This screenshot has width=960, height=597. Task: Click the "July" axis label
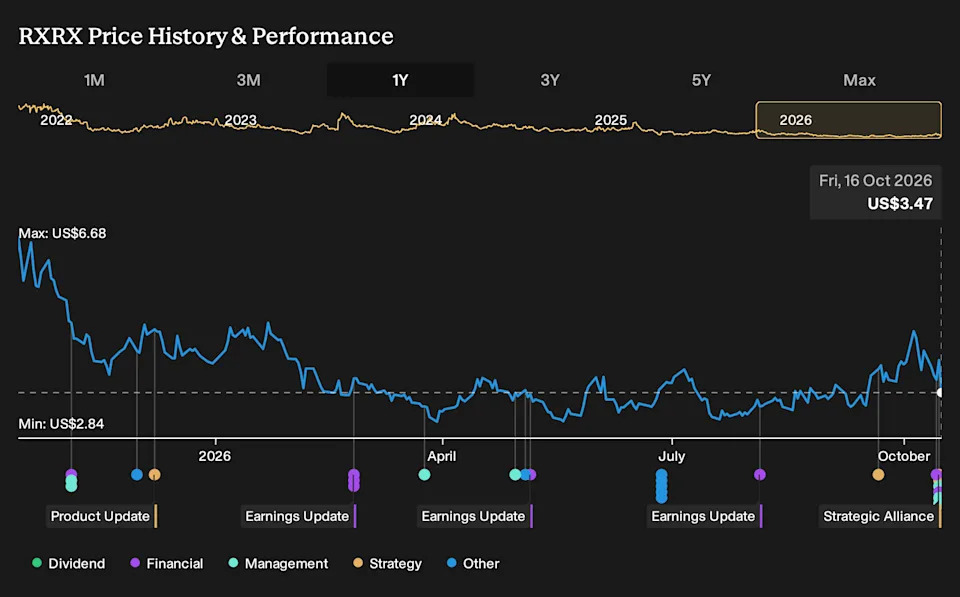(672, 456)
